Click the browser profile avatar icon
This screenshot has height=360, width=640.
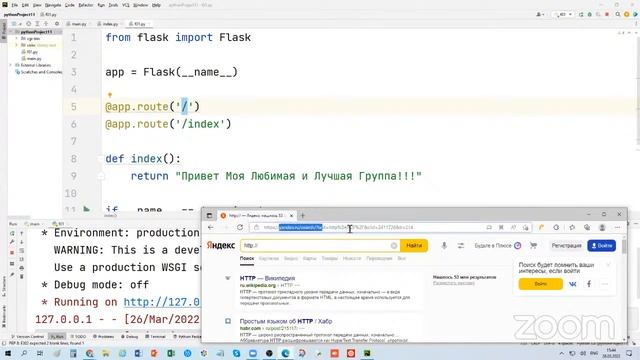point(602,227)
